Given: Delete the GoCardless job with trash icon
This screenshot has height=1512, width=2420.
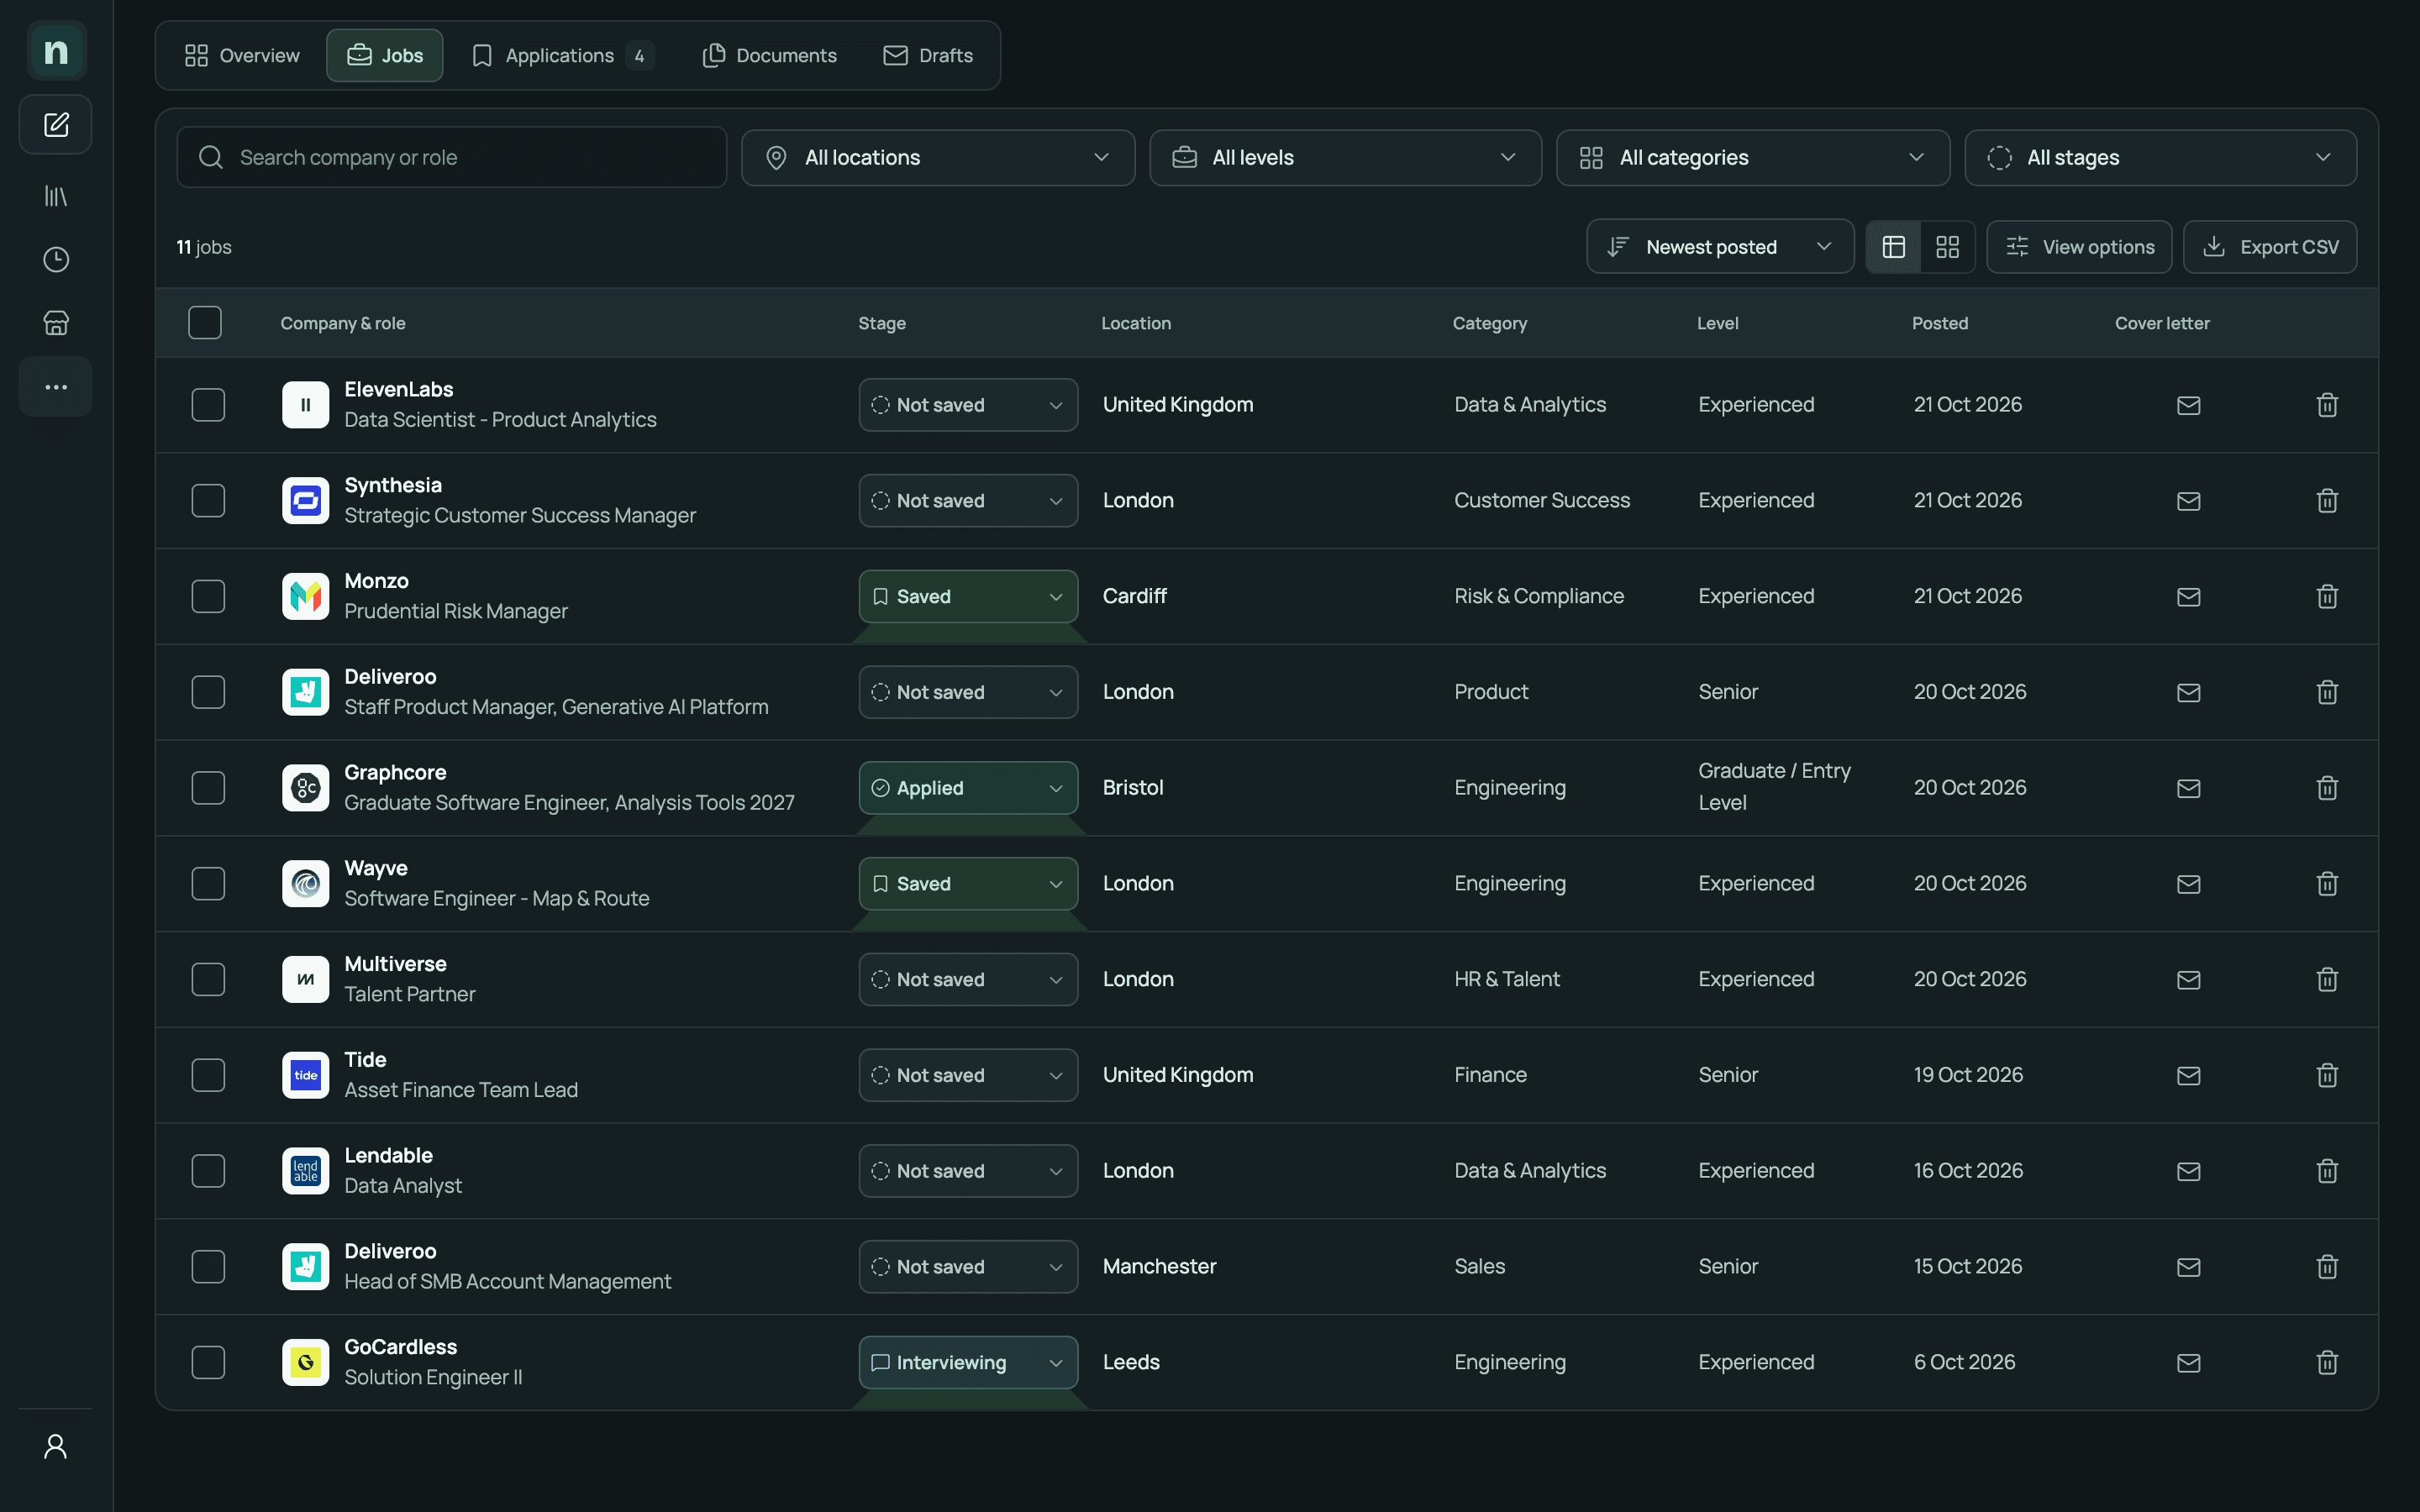Looking at the screenshot, I should coord(2327,1363).
